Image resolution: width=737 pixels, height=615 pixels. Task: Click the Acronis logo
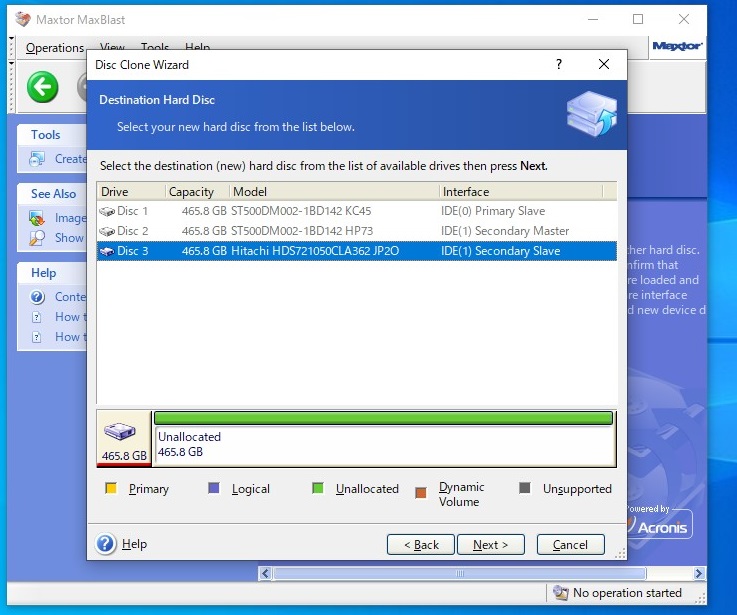662,527
